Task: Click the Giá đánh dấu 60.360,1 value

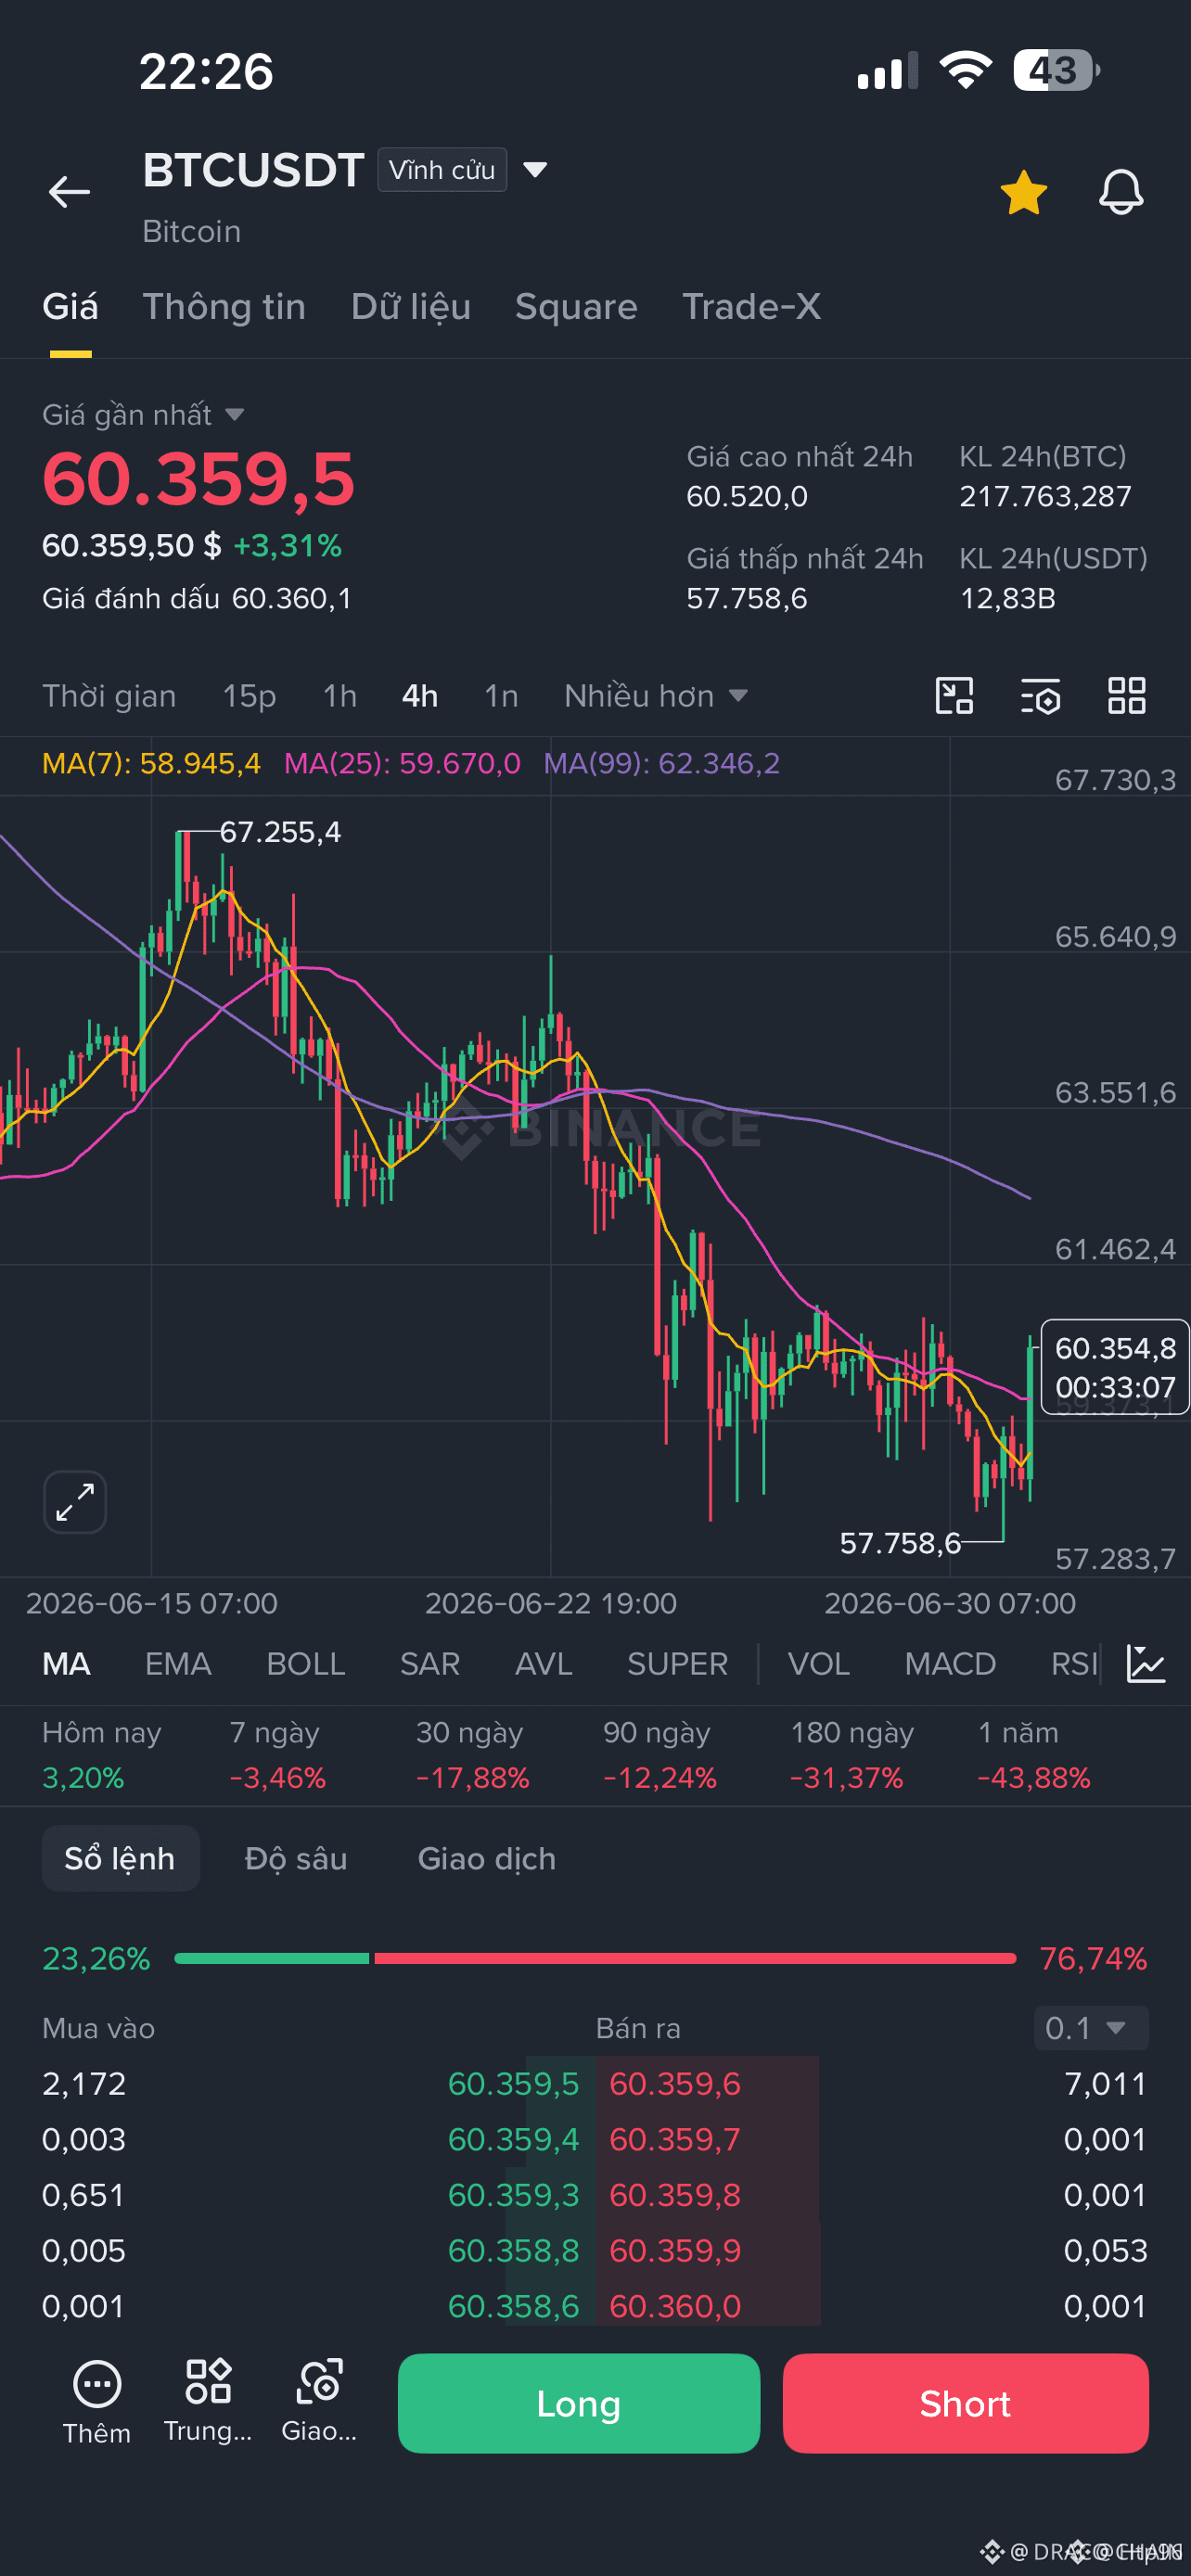Action: (292, 598)
